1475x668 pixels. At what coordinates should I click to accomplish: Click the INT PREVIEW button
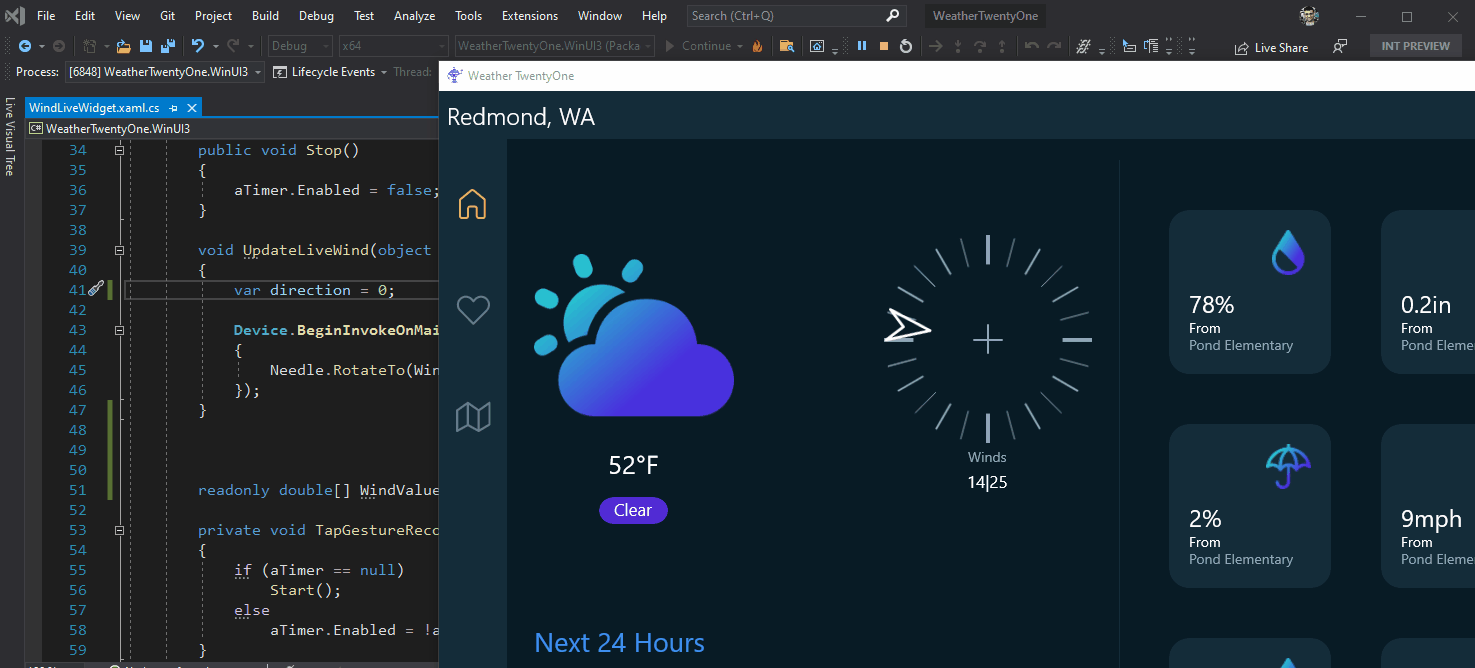tap(1415, 46)
